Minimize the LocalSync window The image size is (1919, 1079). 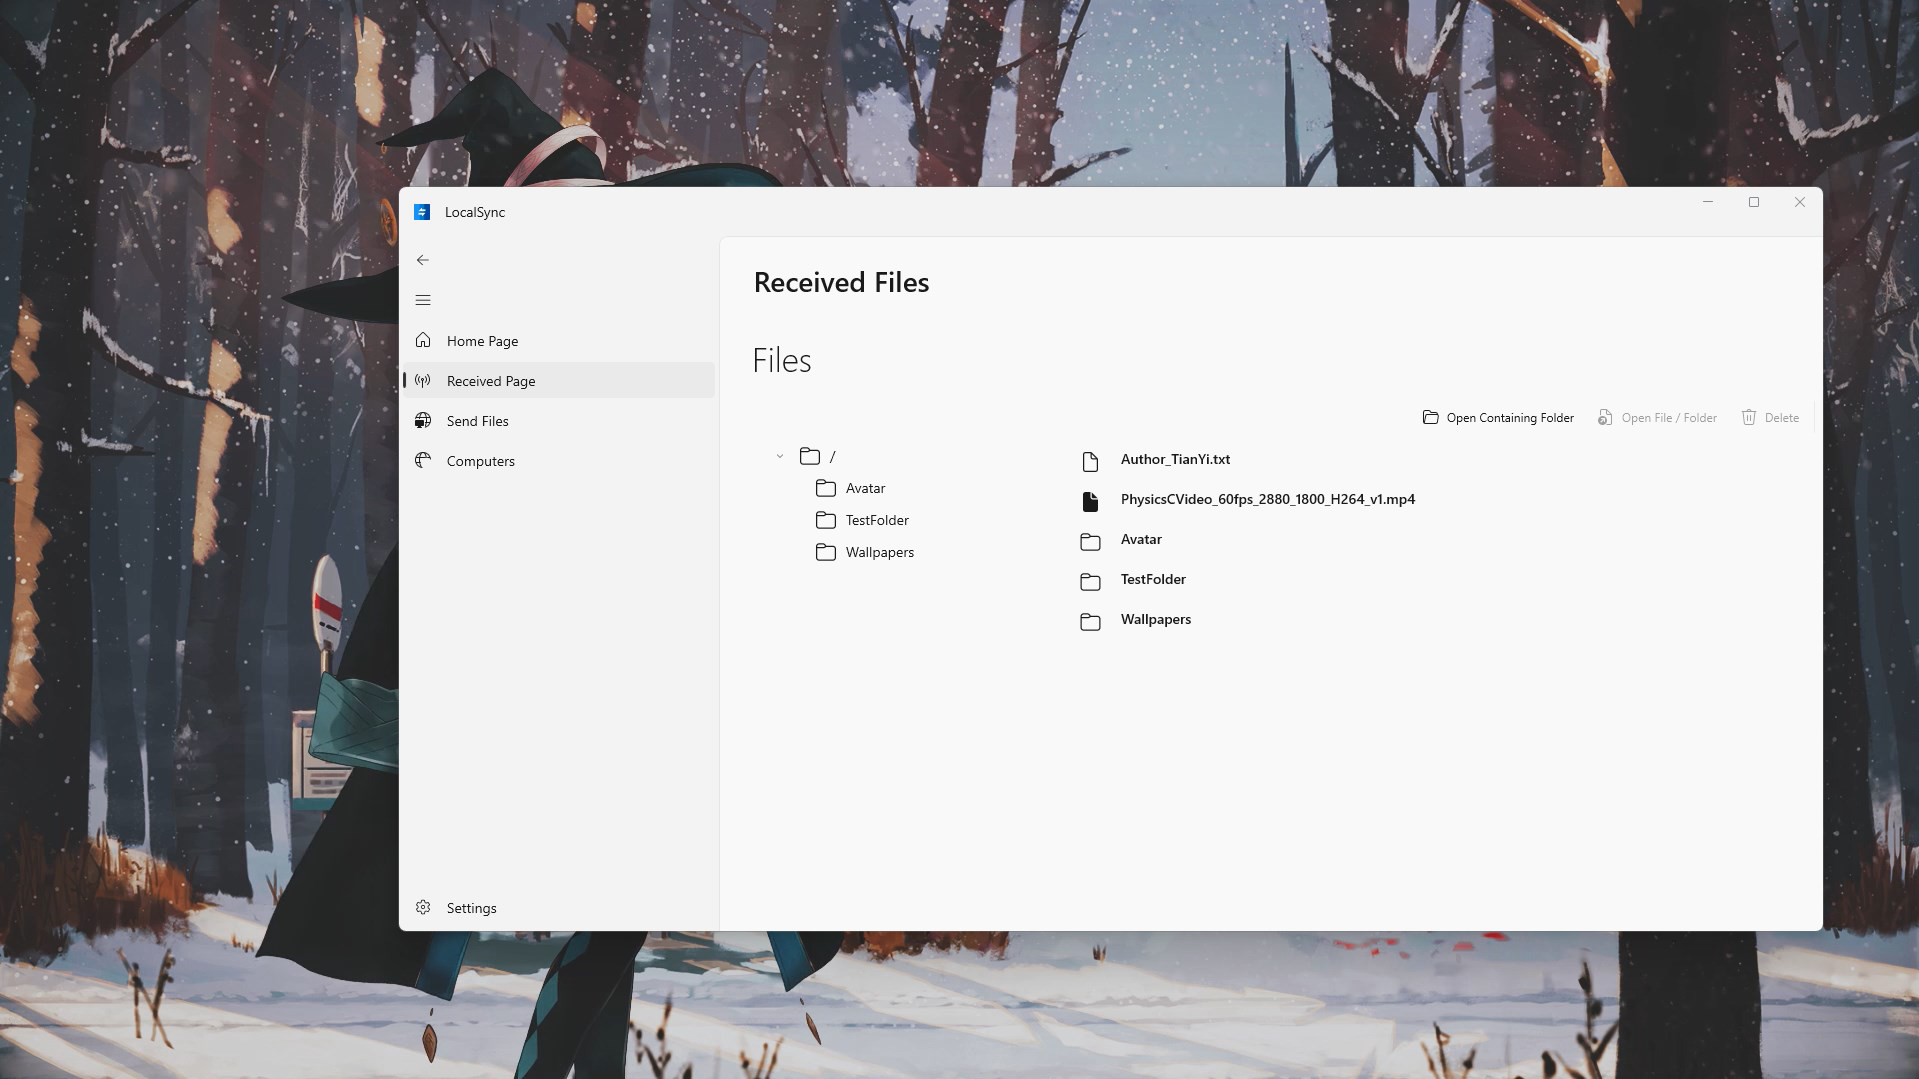1708,202
